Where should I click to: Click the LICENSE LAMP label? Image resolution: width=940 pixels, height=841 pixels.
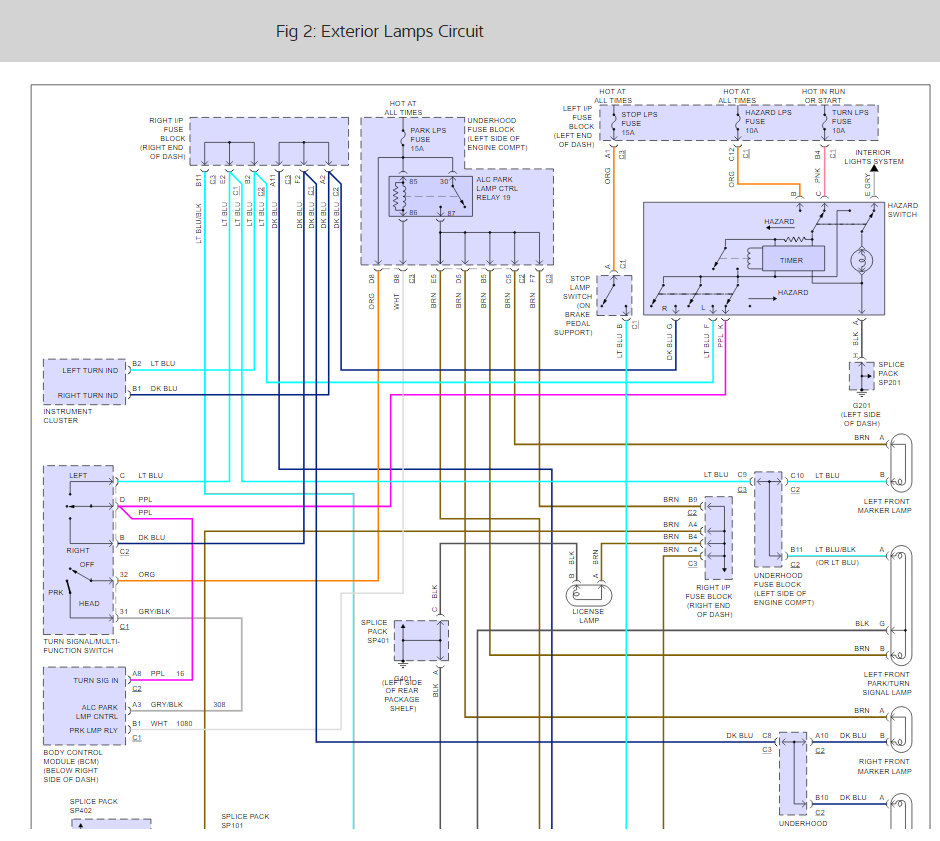[x=588, y=616]
